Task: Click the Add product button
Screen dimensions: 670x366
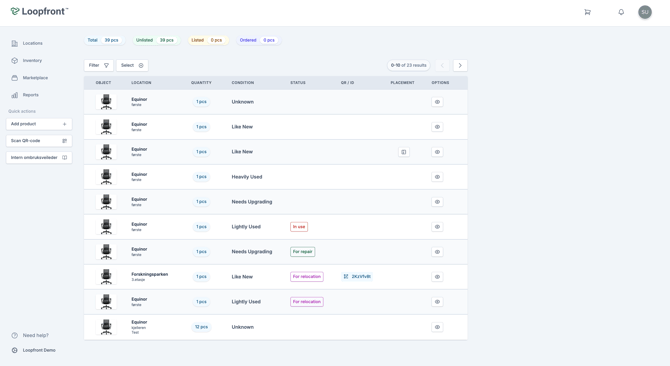Action: tap(39, 124)
